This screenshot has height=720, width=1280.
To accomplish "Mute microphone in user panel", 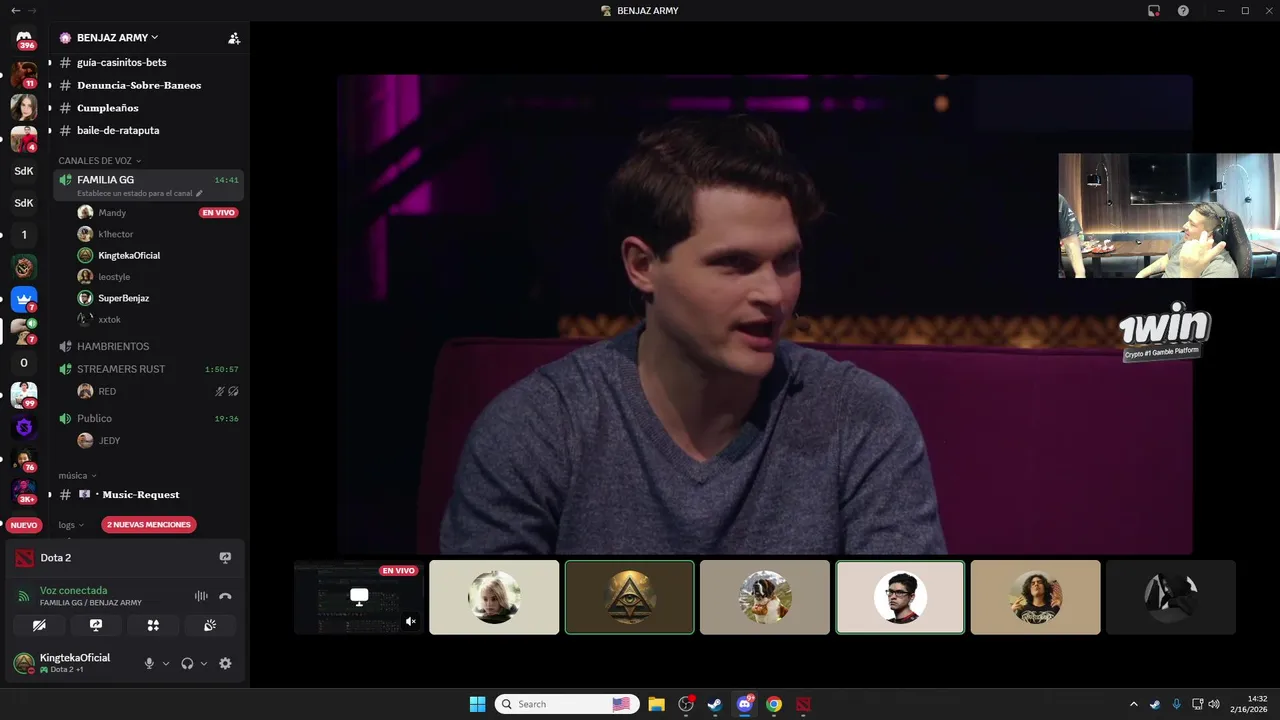I will point(149,663).
